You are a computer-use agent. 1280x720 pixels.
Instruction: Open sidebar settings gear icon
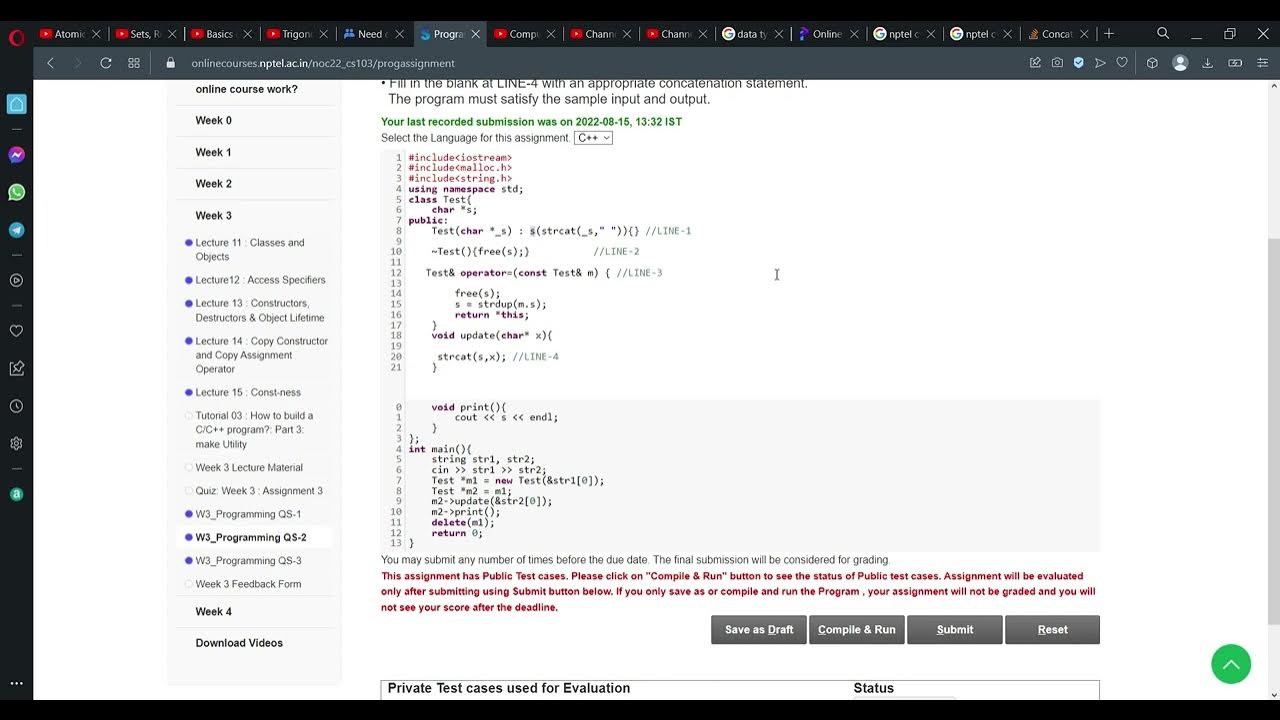pyautogui.click(x=17, y=443)
